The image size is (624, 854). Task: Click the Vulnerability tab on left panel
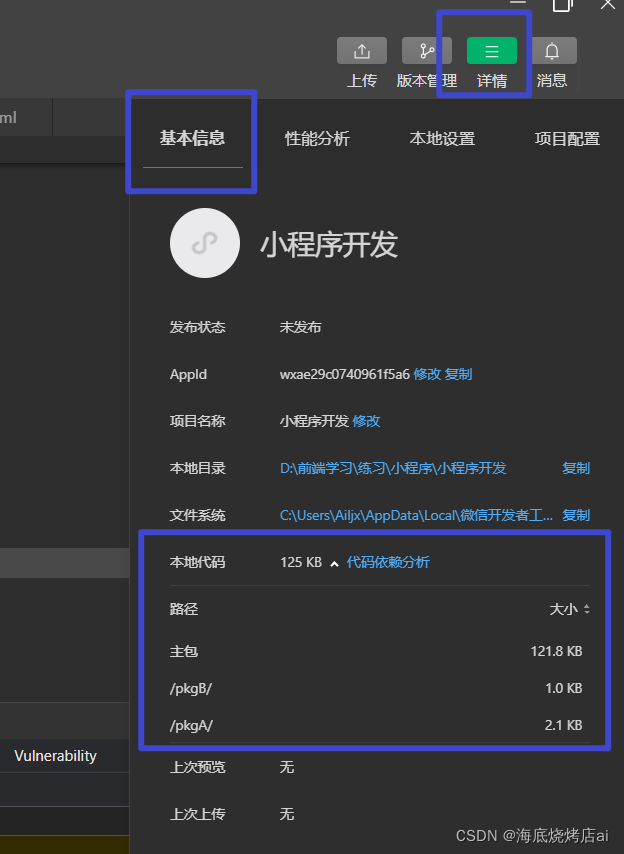[56, 756]
